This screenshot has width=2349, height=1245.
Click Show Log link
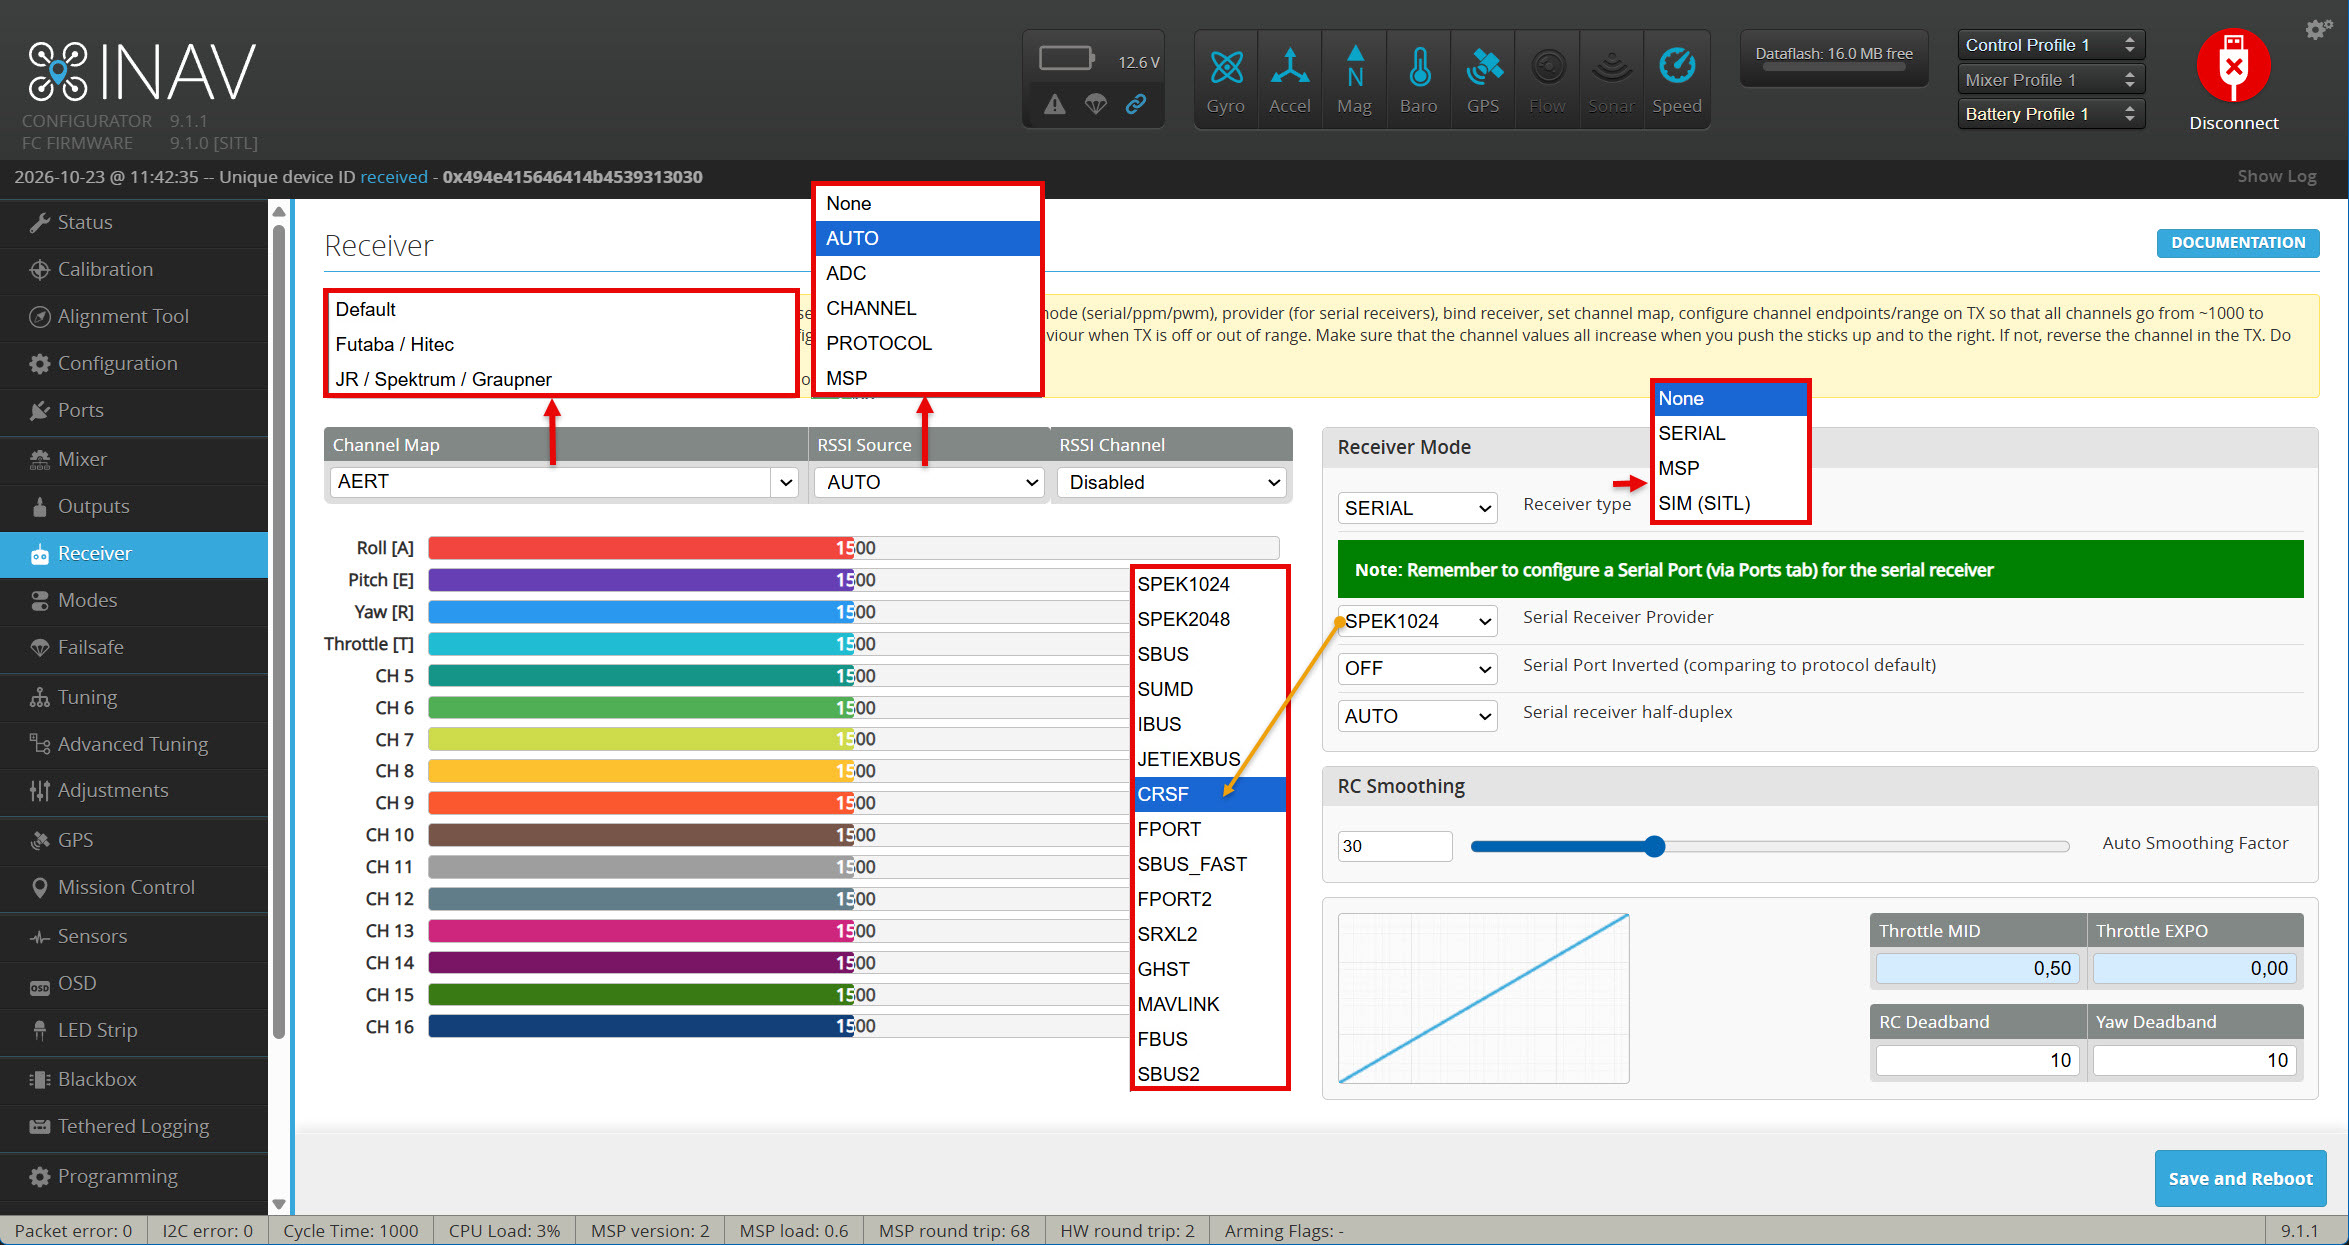tap(2277, 176)
